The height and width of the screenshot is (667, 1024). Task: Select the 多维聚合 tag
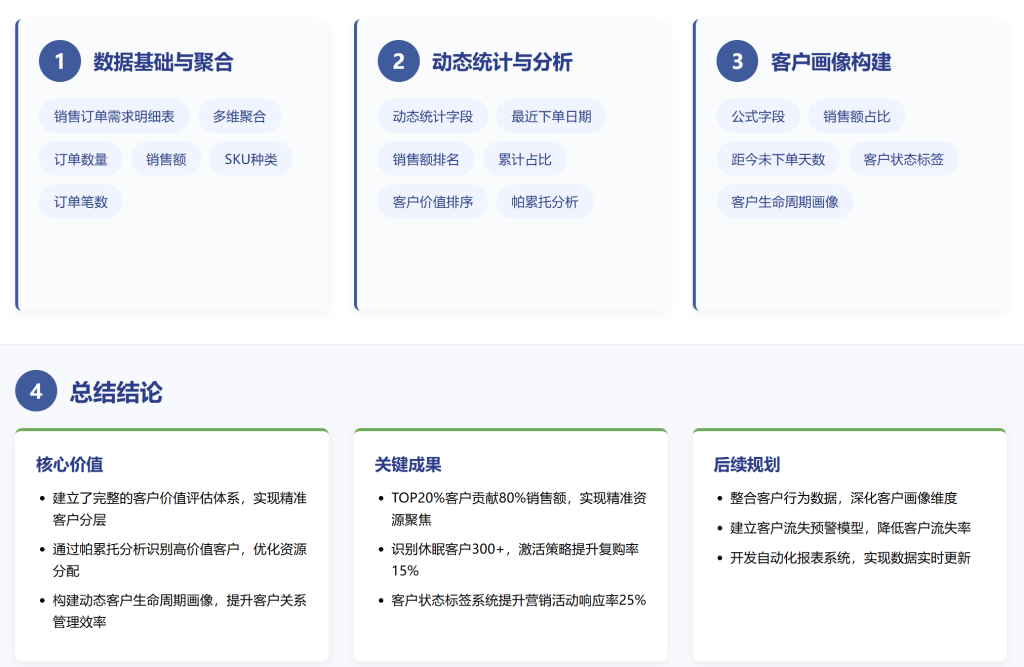[240, 116]
